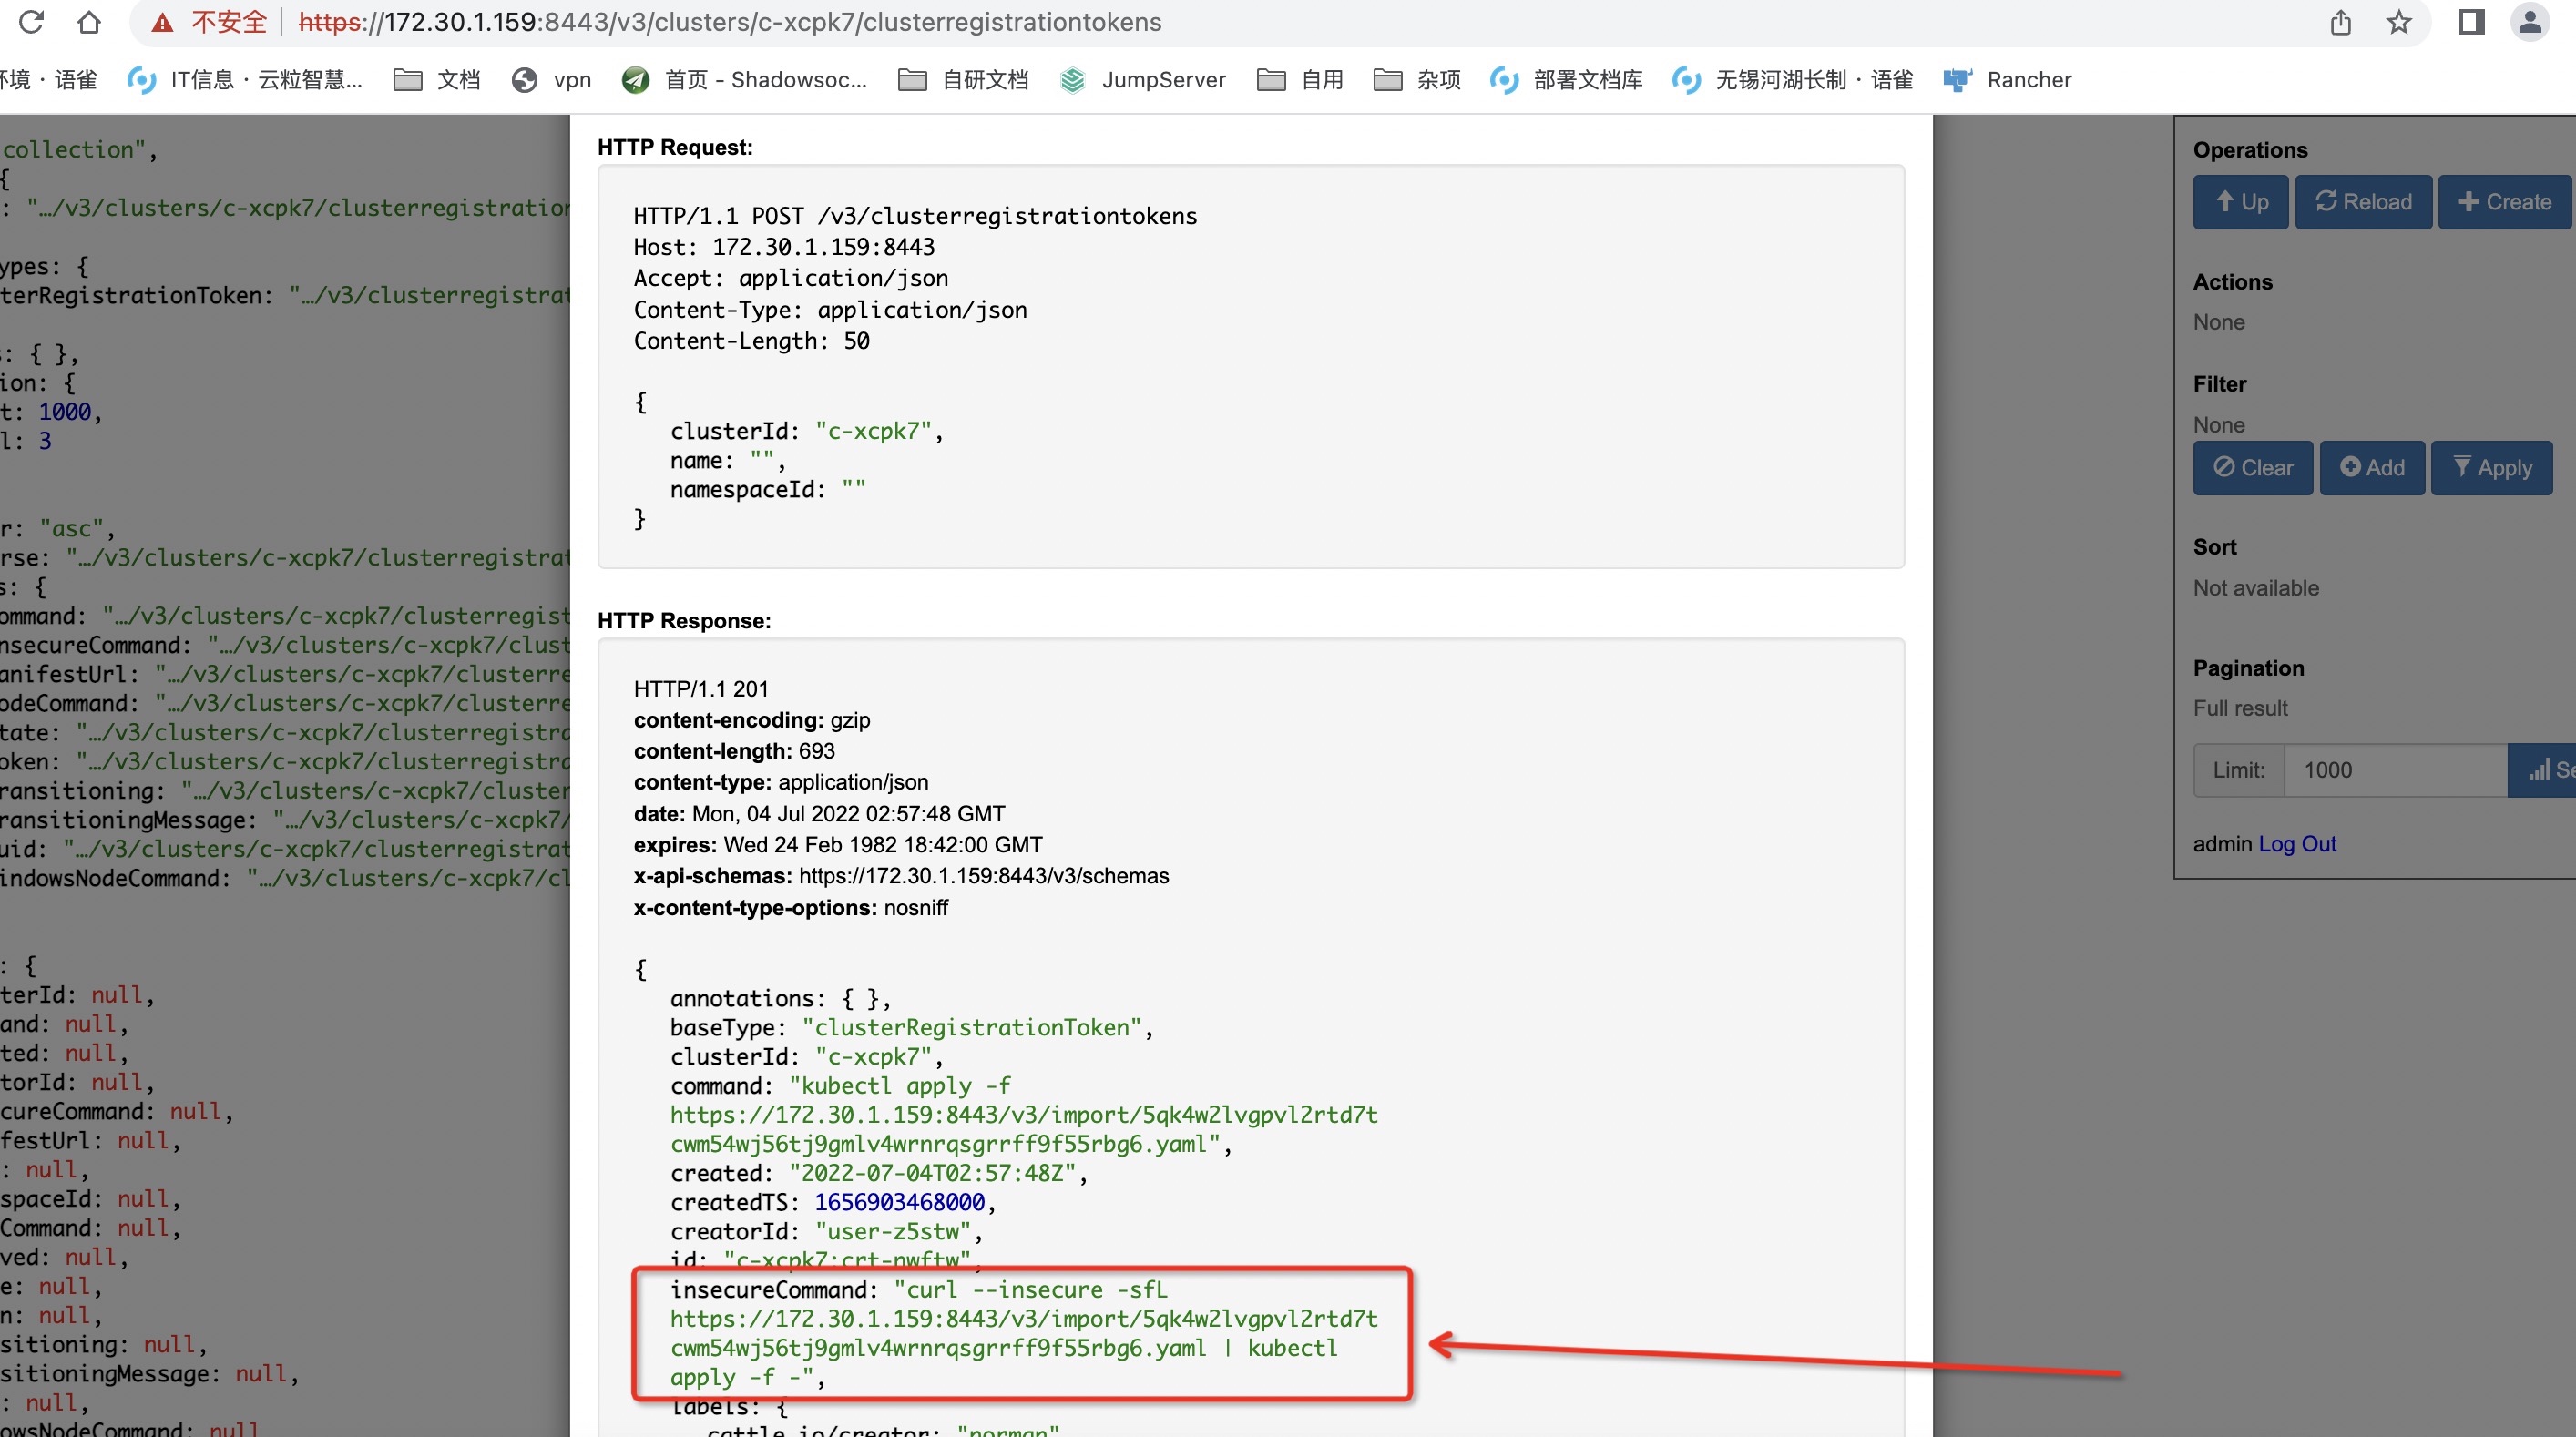Expand the 自研文档 bookmark folder

click(x=963, y=80)
